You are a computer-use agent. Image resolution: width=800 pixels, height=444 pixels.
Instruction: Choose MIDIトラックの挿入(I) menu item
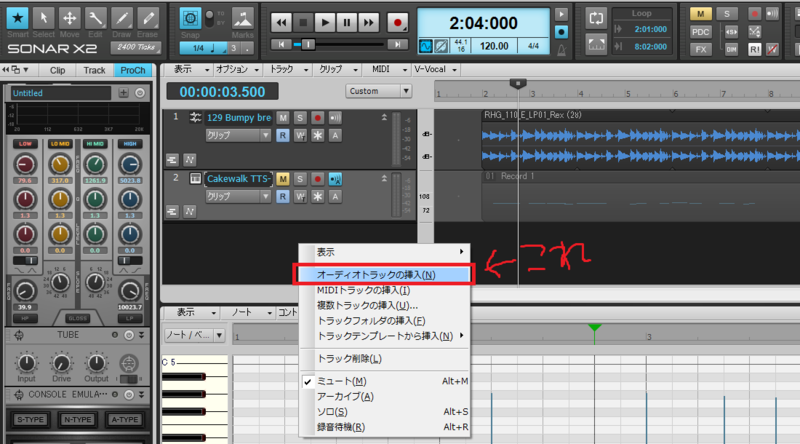click(x=384, y=290)
